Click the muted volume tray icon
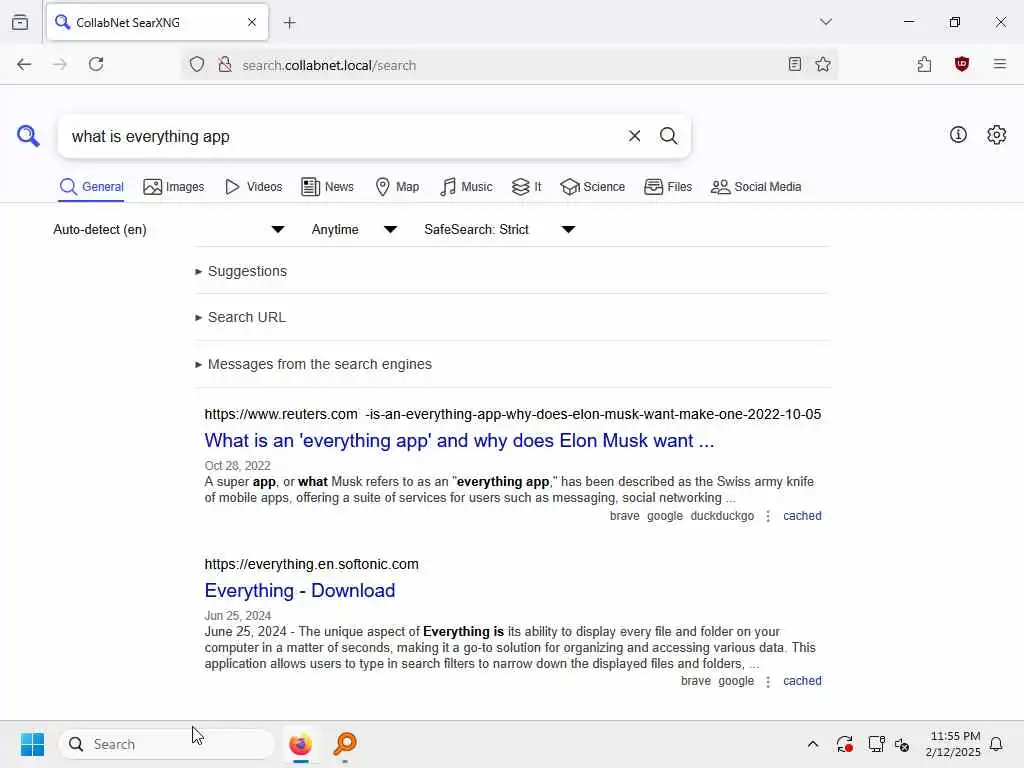Screen dimensions: 1024x768 pyautogui.click(x=902, y=744)
